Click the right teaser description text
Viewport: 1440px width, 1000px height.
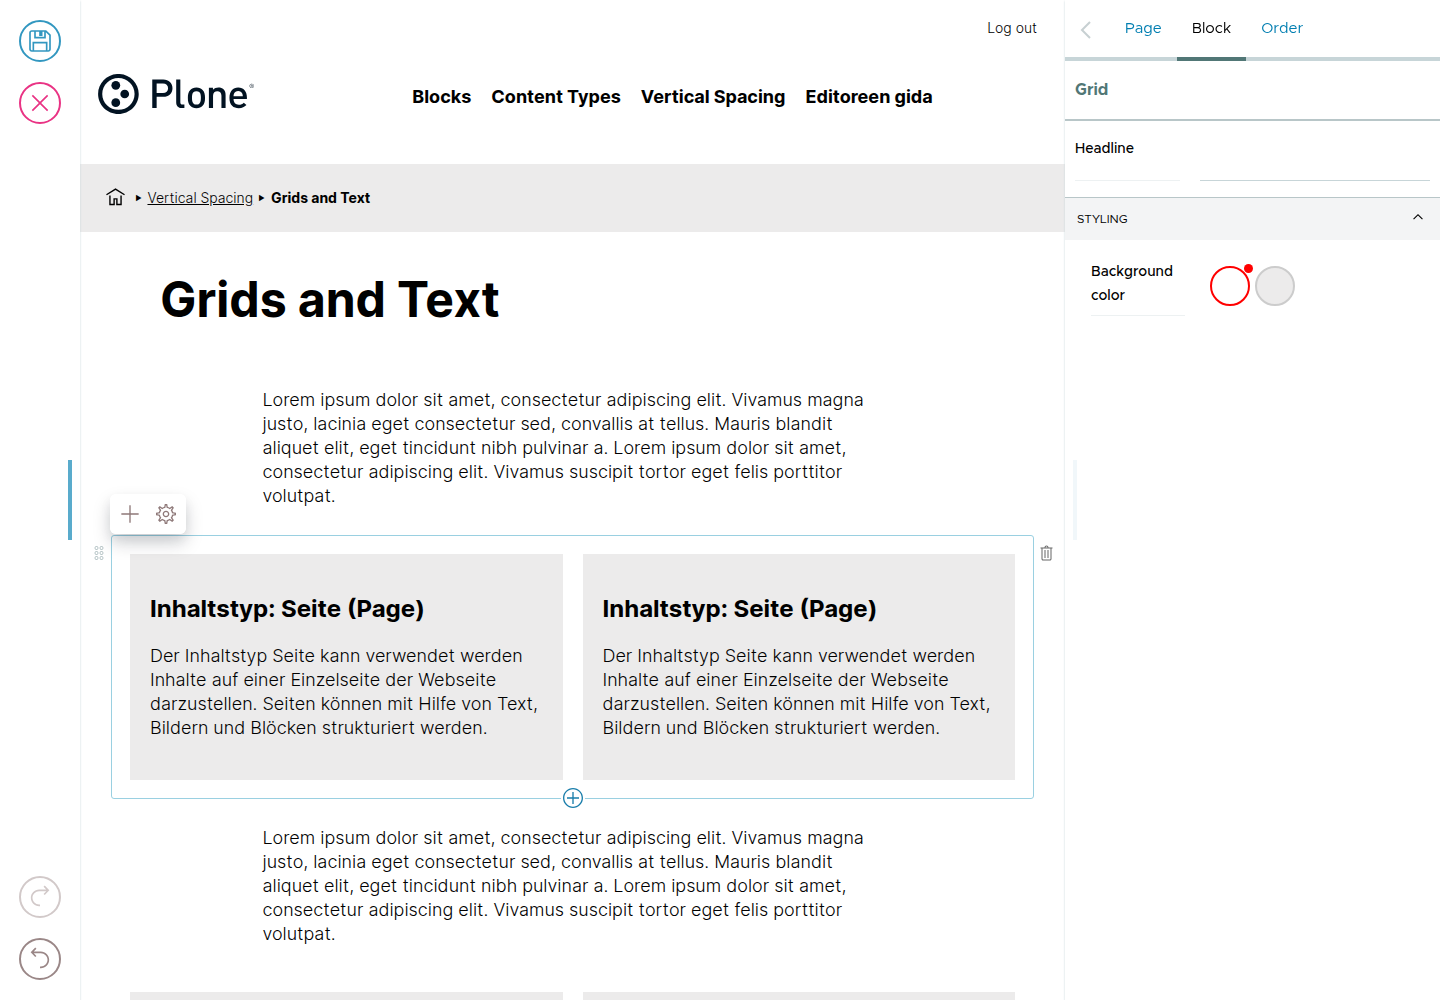[796, 692]
